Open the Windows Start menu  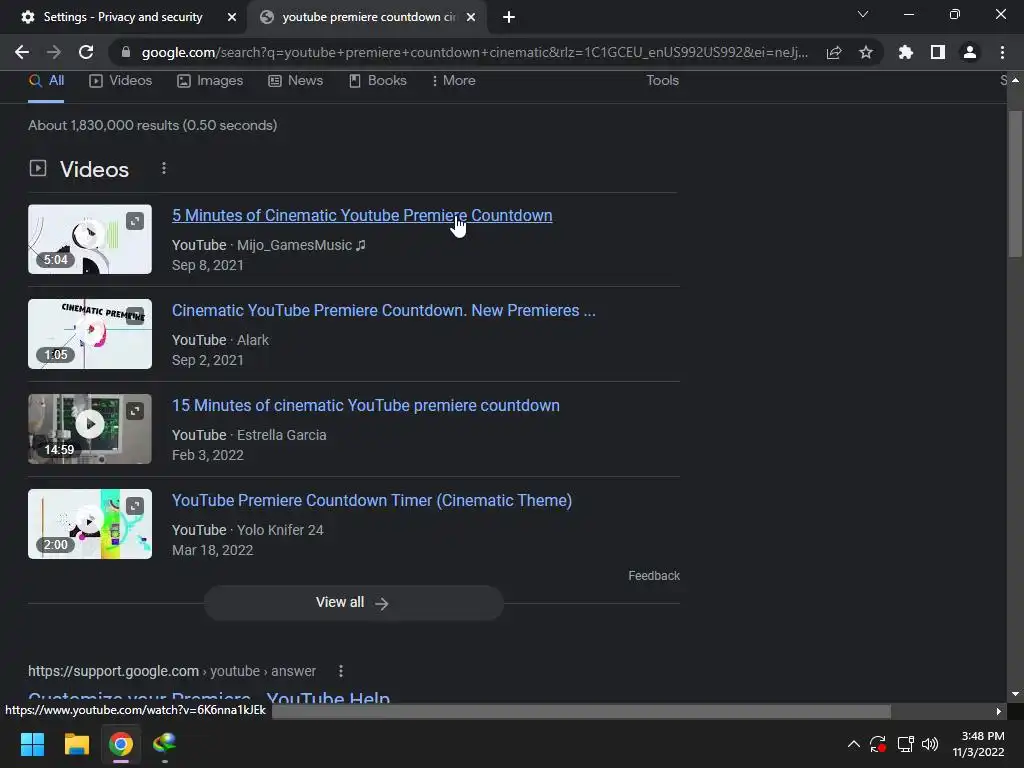[x=32, y=744]
